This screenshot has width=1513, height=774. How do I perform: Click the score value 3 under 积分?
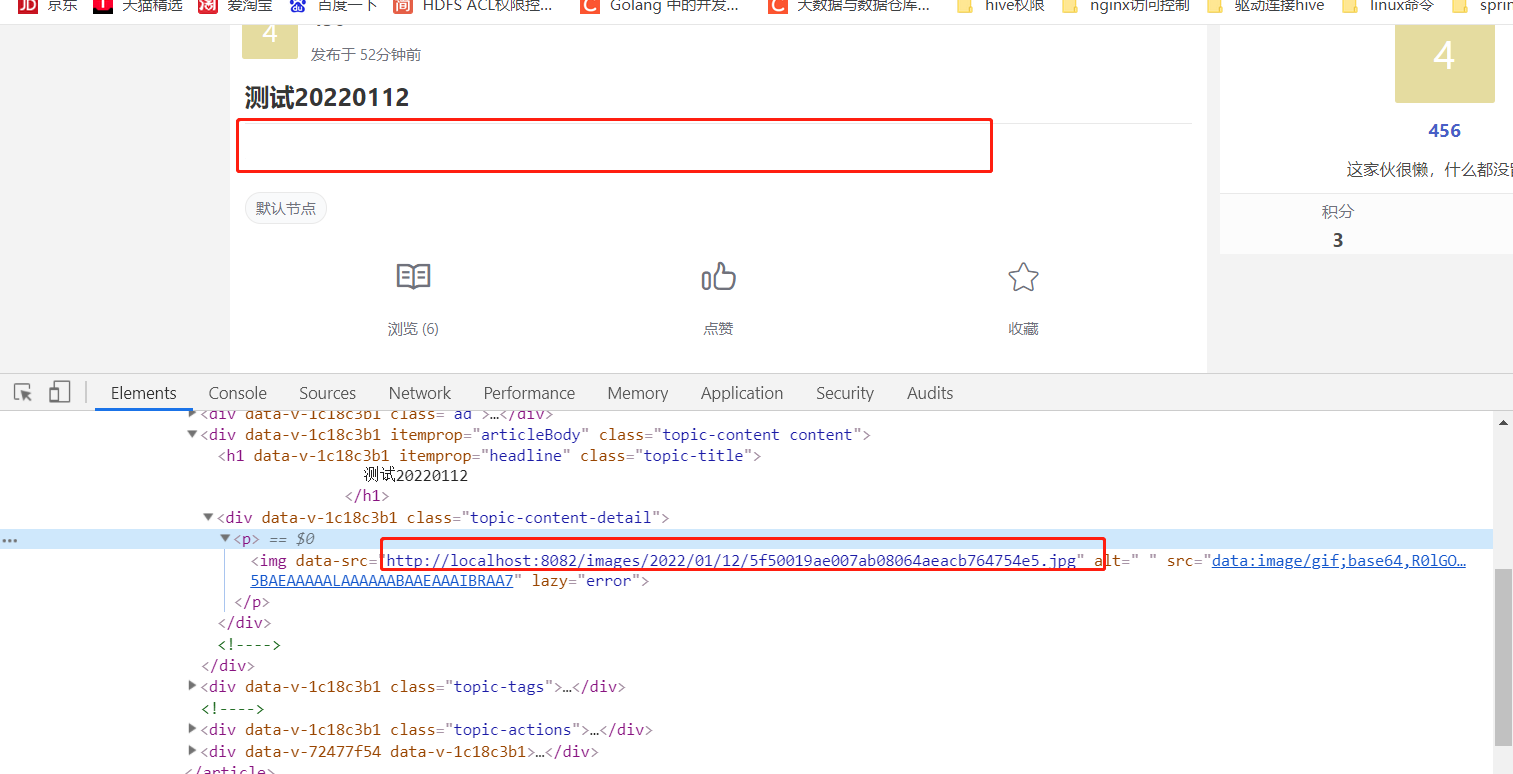[x=1338, y=240]
